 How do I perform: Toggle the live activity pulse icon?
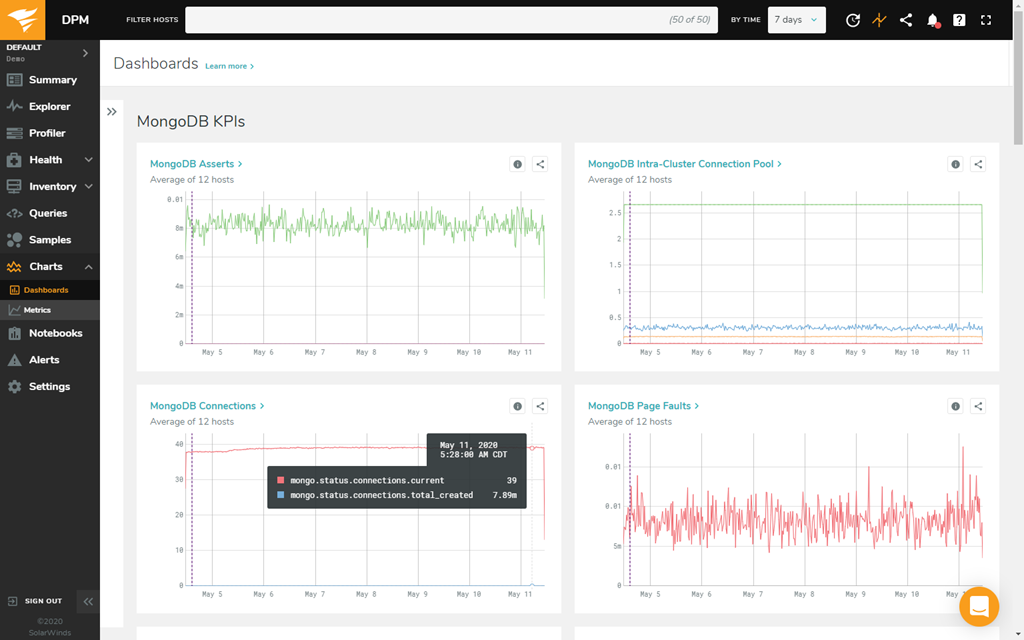tap(879, 20)
